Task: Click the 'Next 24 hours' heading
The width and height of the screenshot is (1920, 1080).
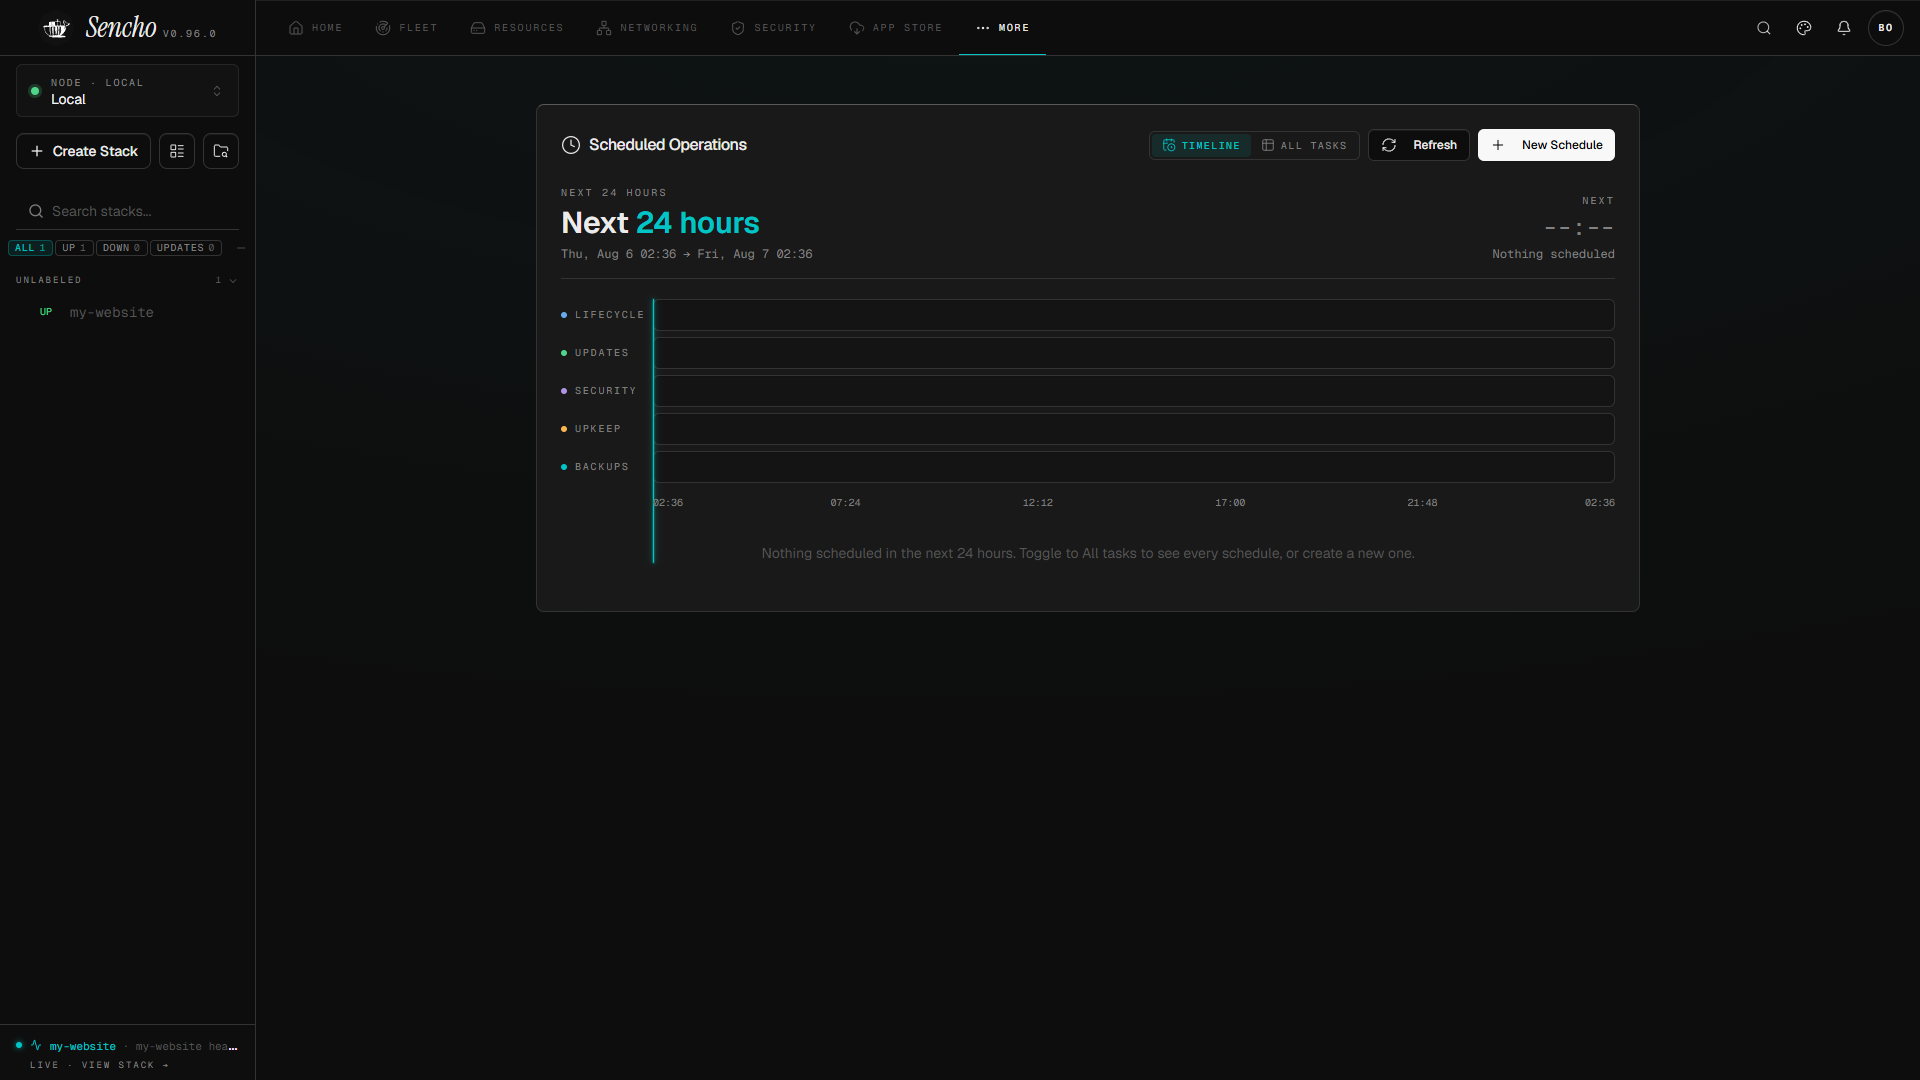Action: [x=660, y=223]
